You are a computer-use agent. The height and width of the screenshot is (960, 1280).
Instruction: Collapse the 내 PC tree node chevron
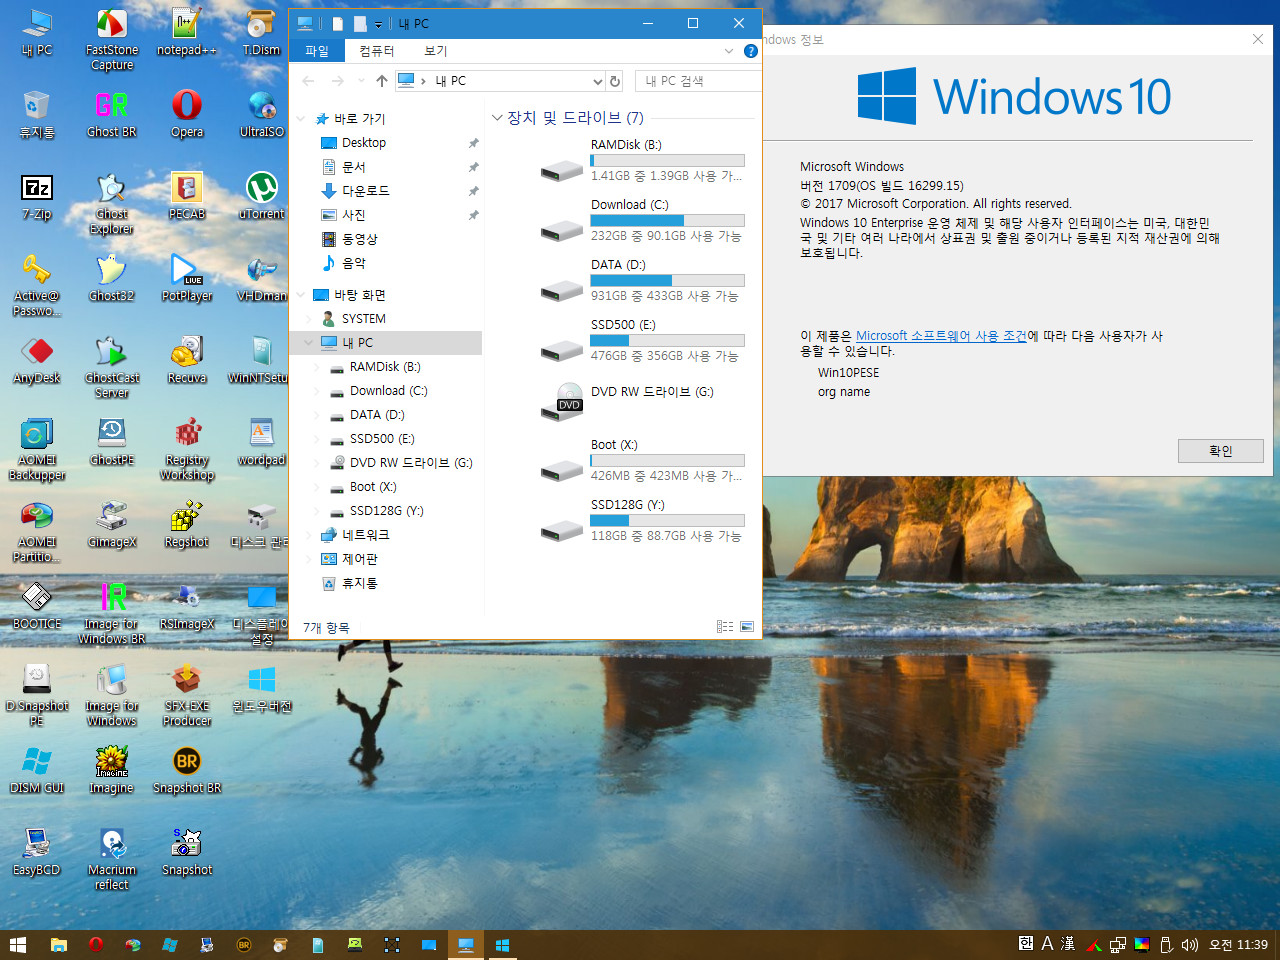tap(308, 343)
